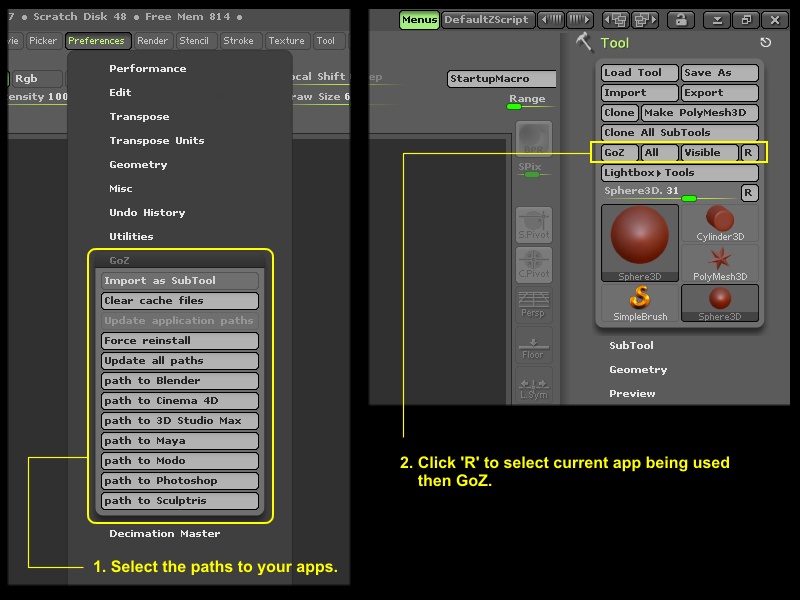Toggle the L.Sym symmetry icon
The image size is (800, 600).
pos(534,386)
